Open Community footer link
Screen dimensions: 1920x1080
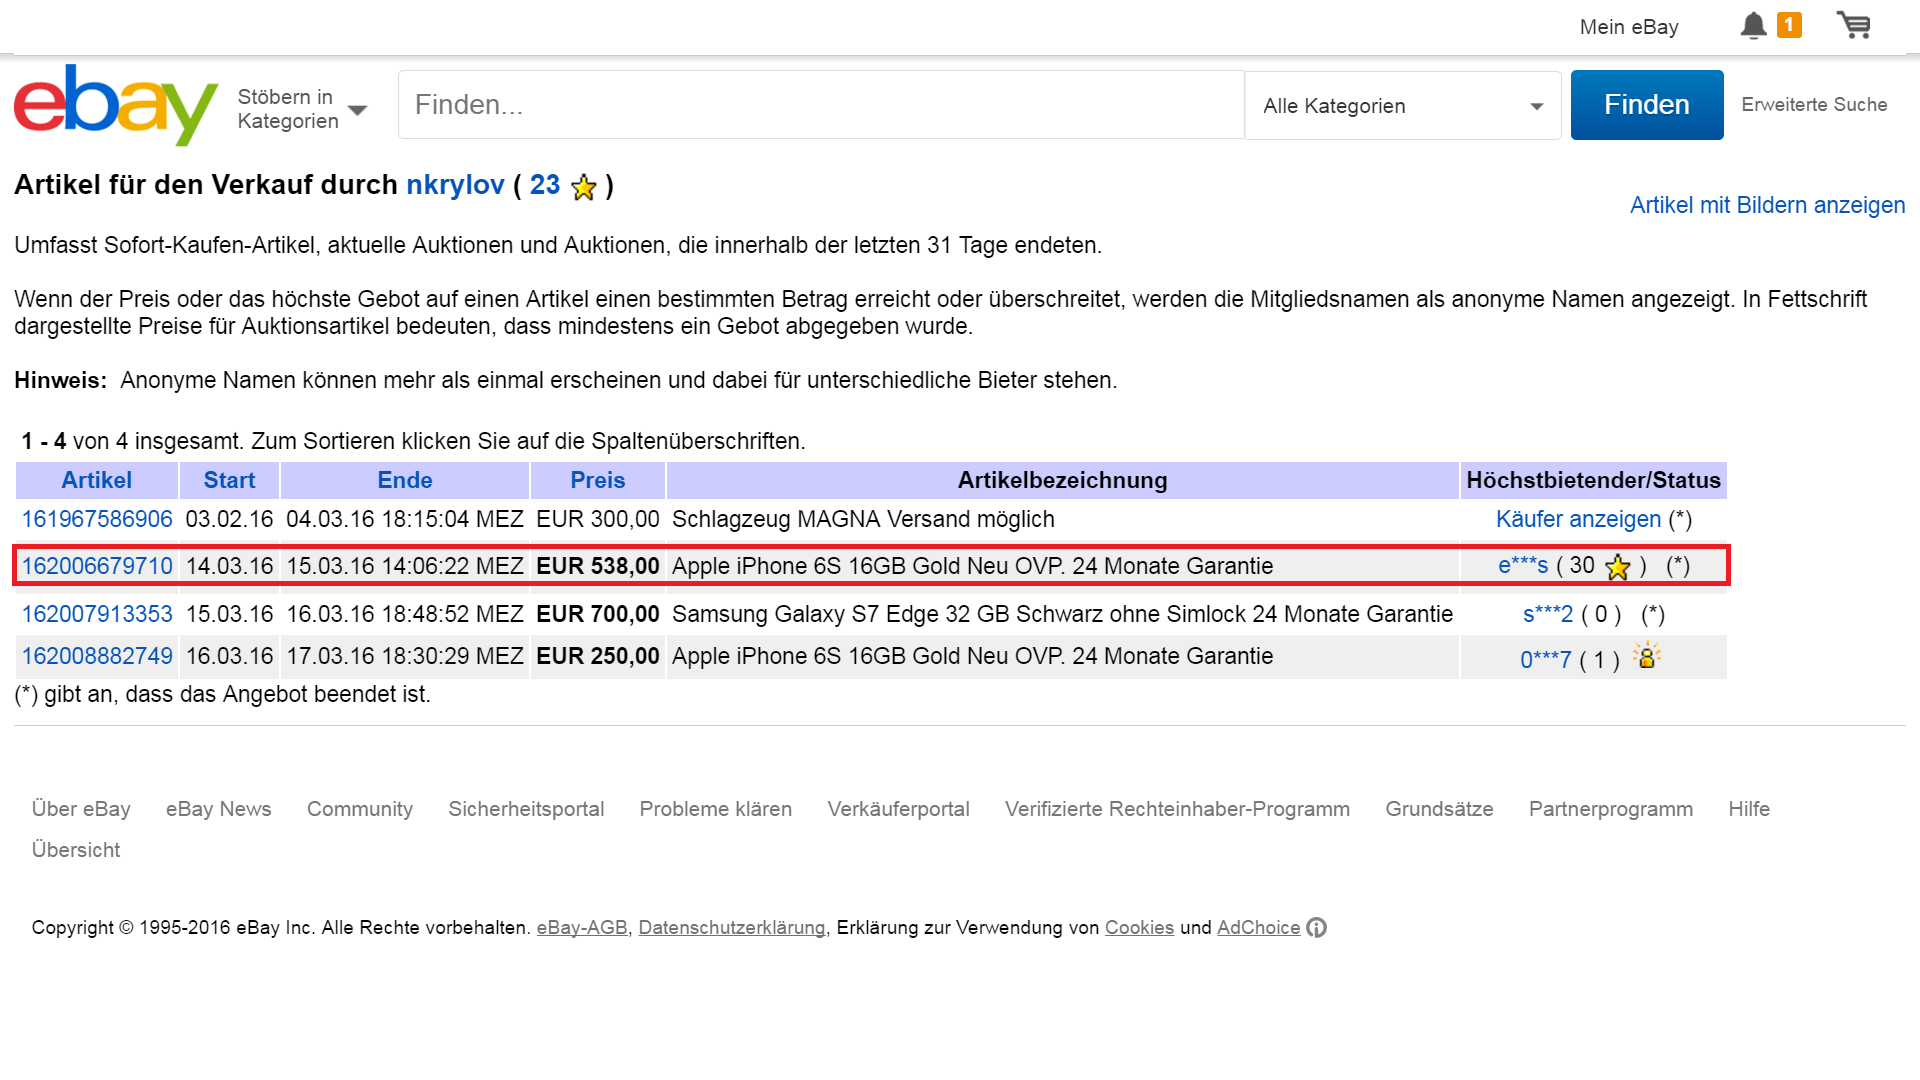coord(360,809)
